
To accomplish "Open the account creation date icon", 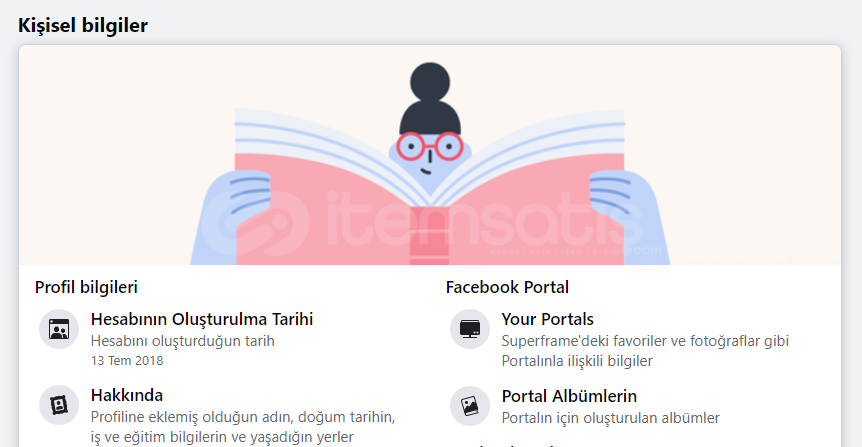I will point(59,329).
